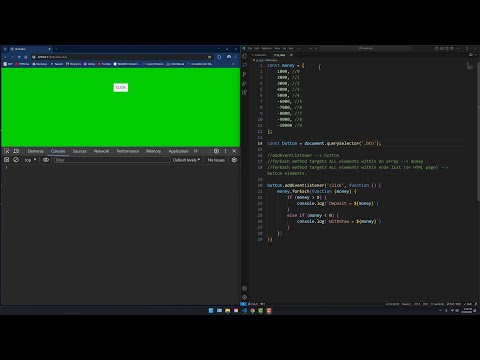The width and height of the screenshot is (480, 360).
Task: Open Run and Debug in the activity bar
Action: click(245, 83)
